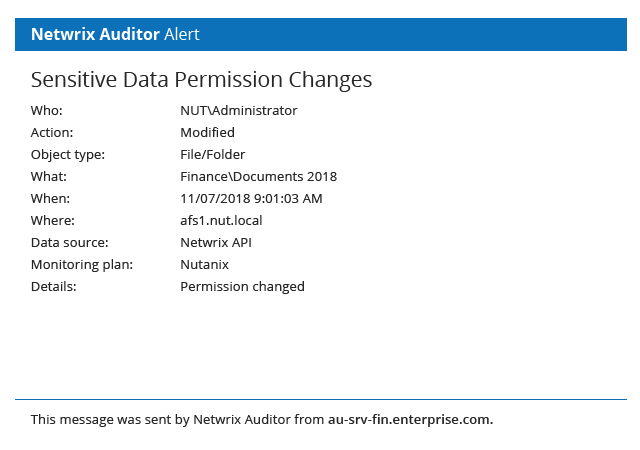Click the File/Folder object type value
This screenshot has height=450, width=640.
(x=213, y=154)
